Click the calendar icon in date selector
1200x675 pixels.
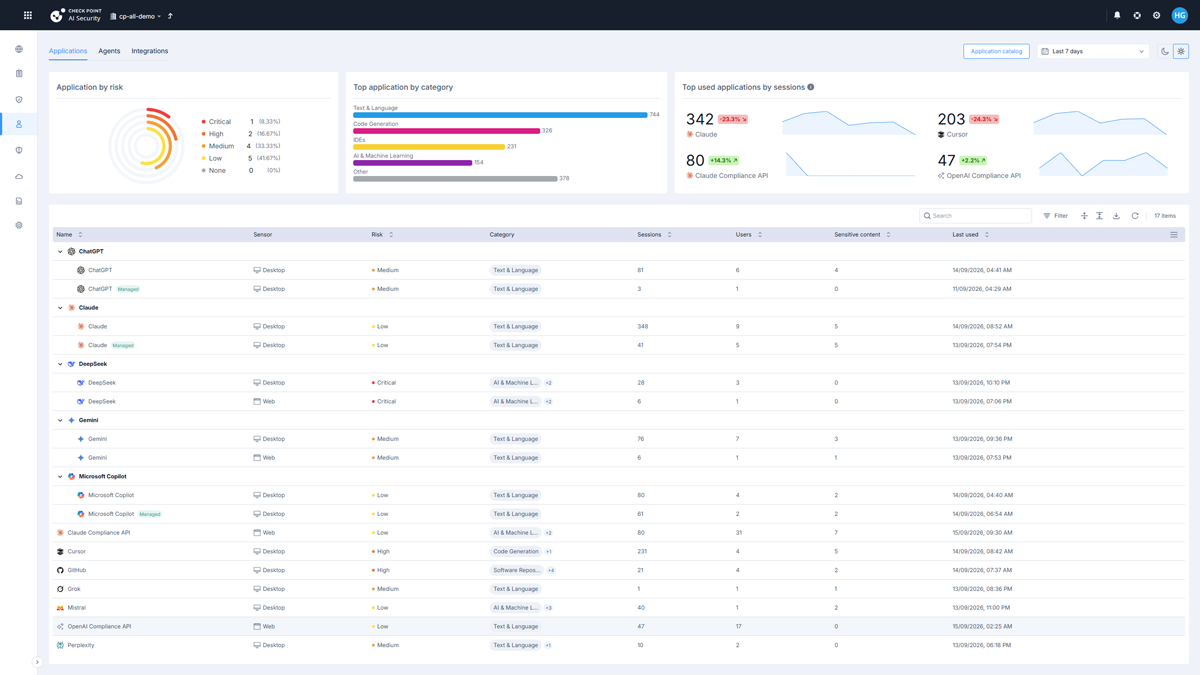[1045, 51]
